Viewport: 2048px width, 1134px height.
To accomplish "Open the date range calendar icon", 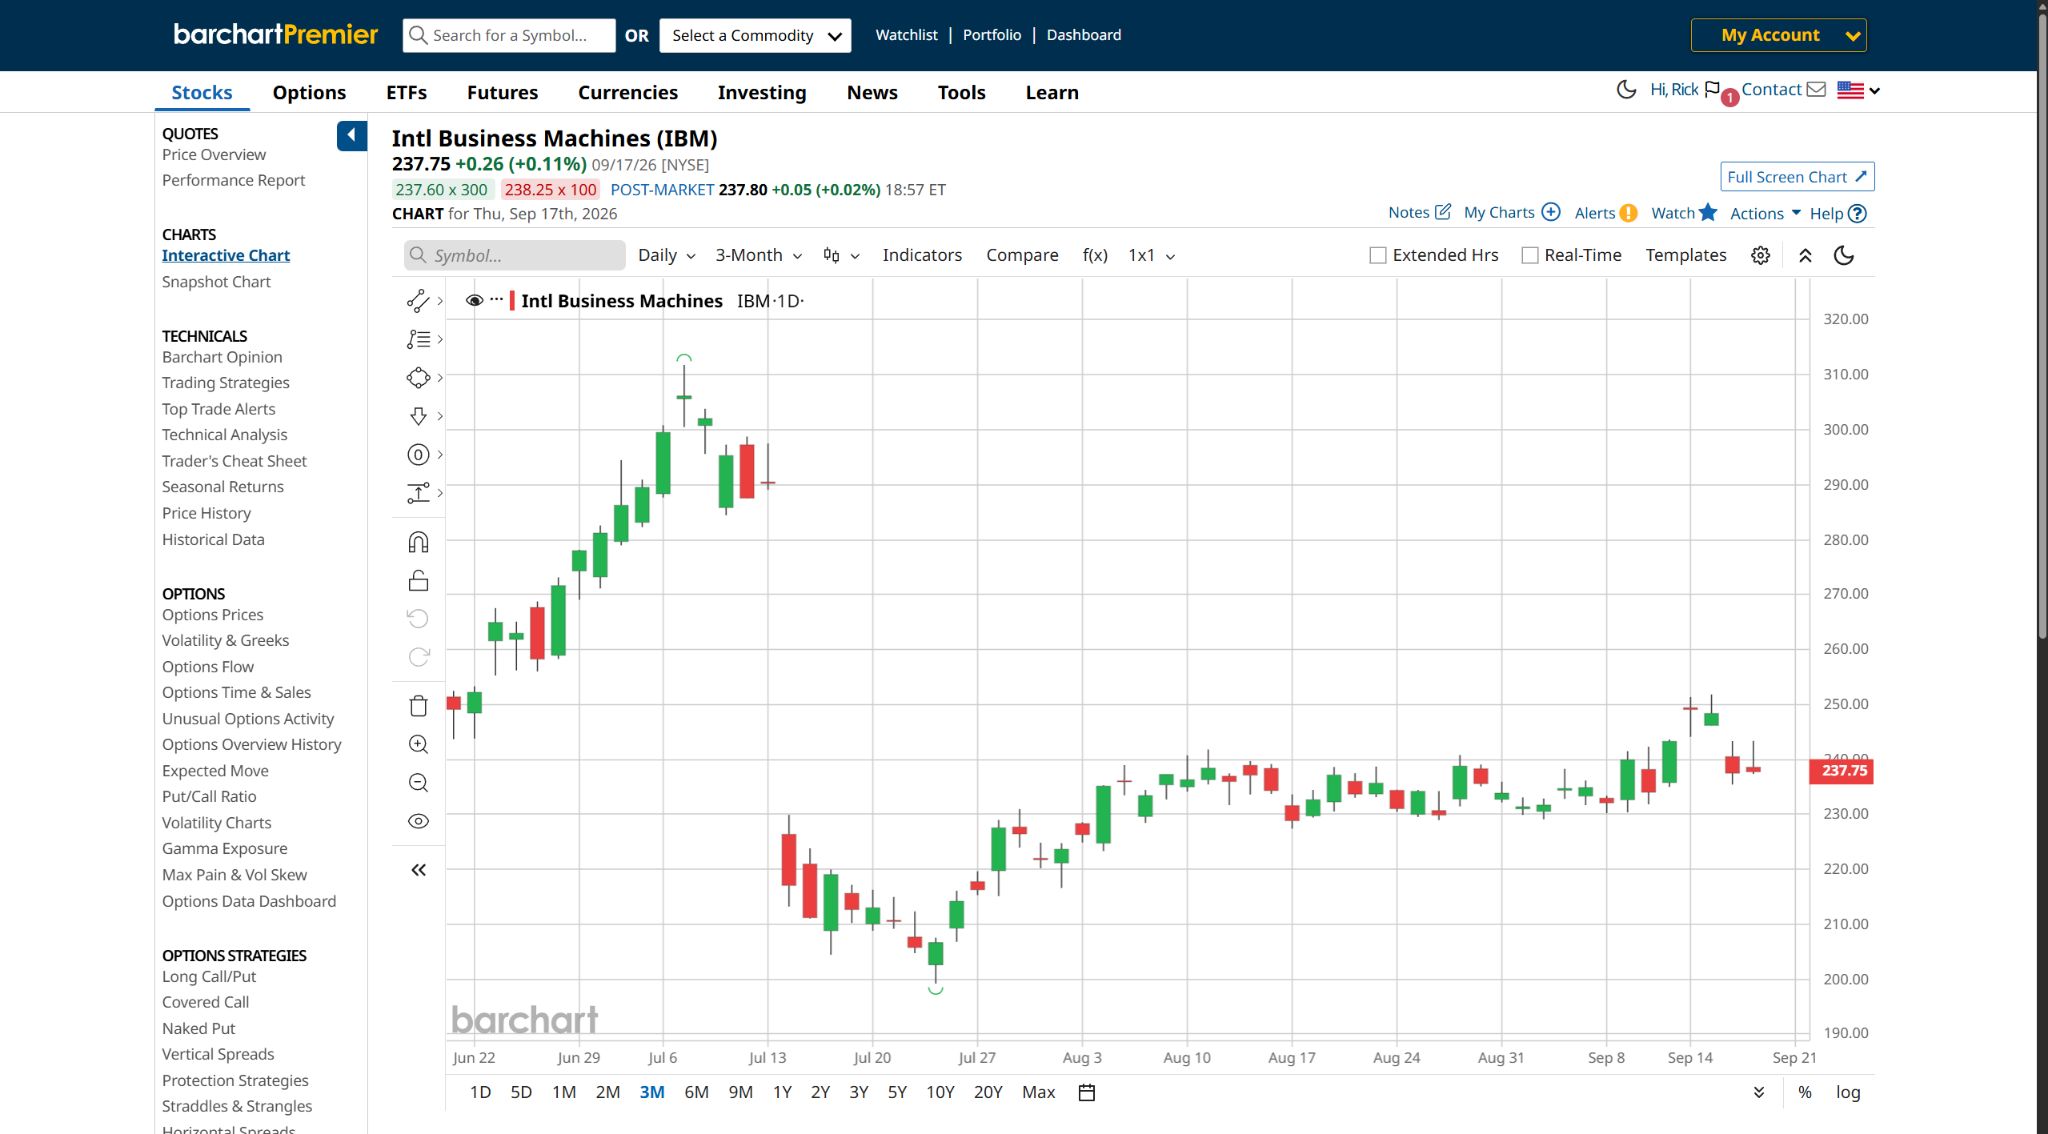I will click(x=1087, y=1092).
